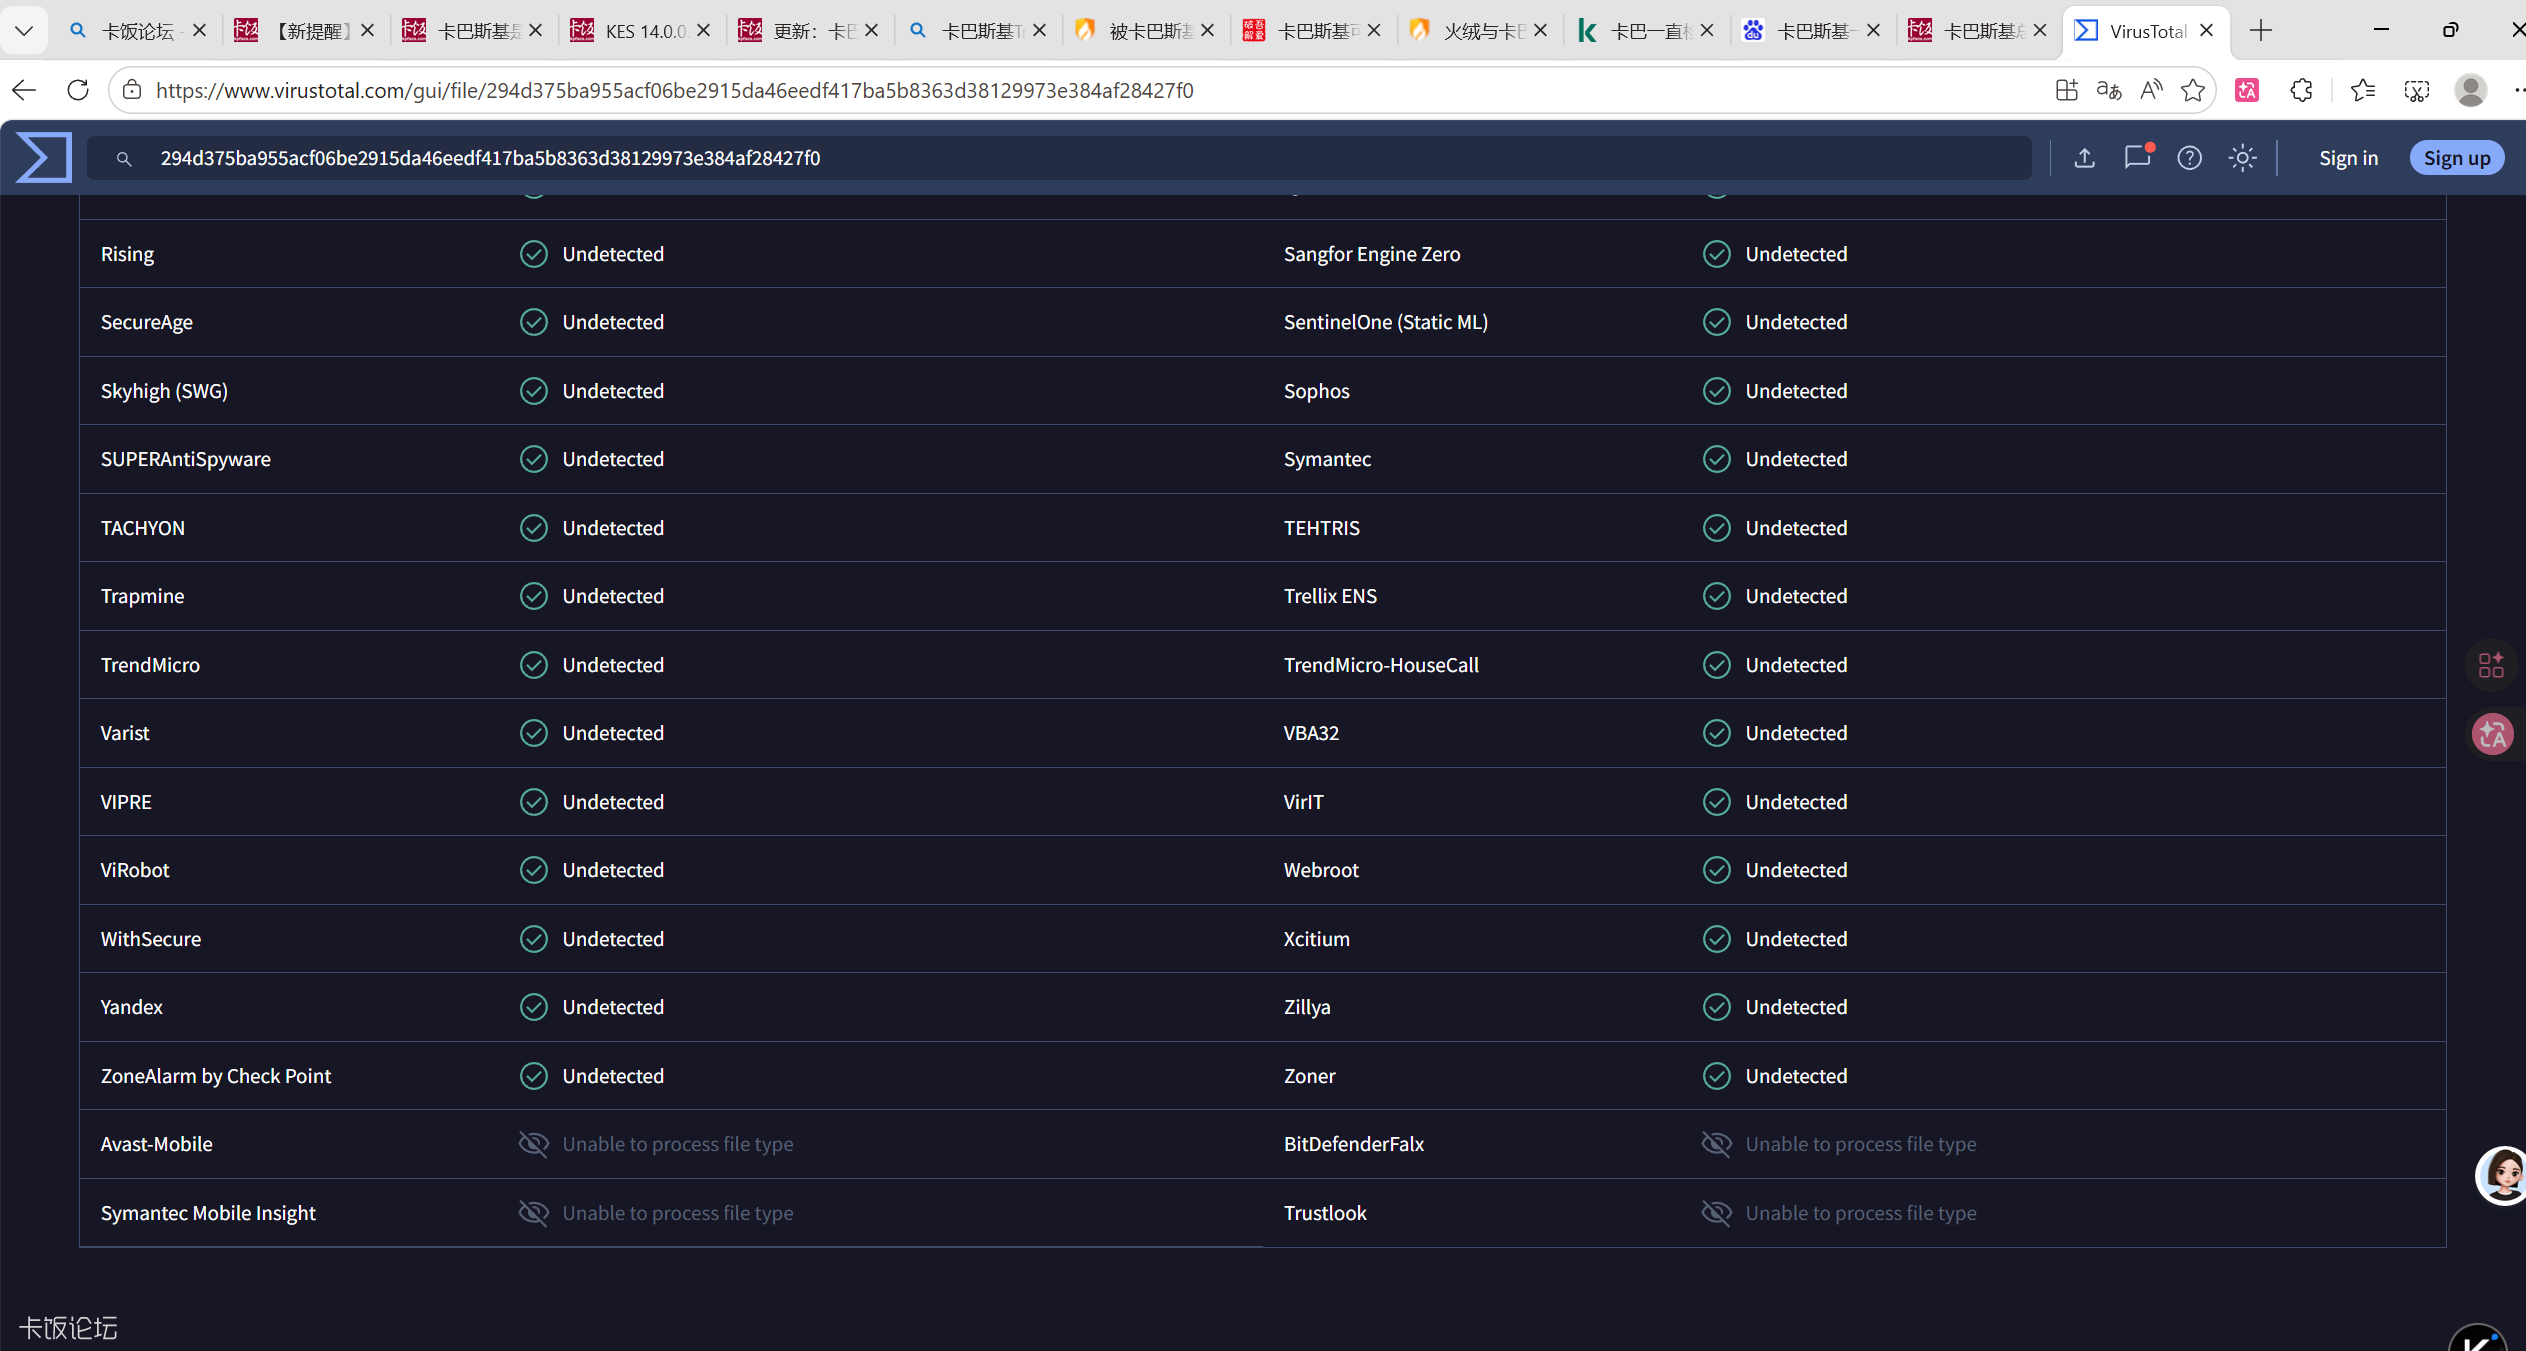Image resolution: width=2526 pixels, height=1351 pixels.
Task: Click the Zoner undetected check icon
Action: (x=1717, y=1076)
